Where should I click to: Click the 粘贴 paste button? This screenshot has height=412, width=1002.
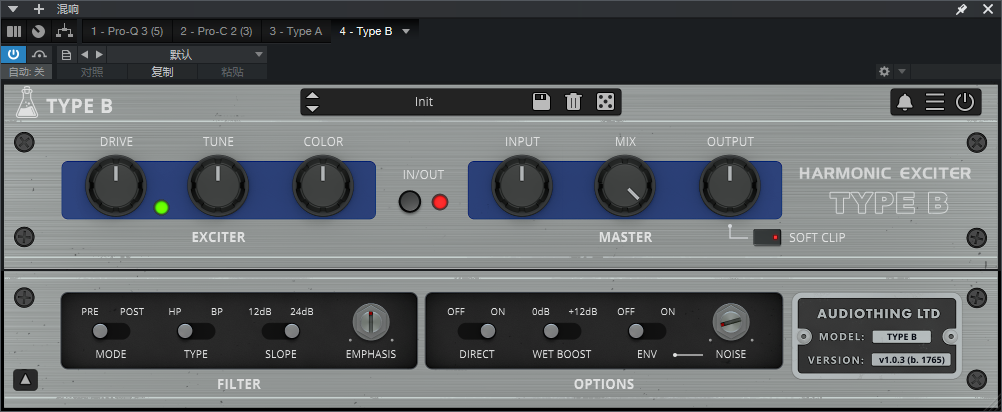click(232, 72)
